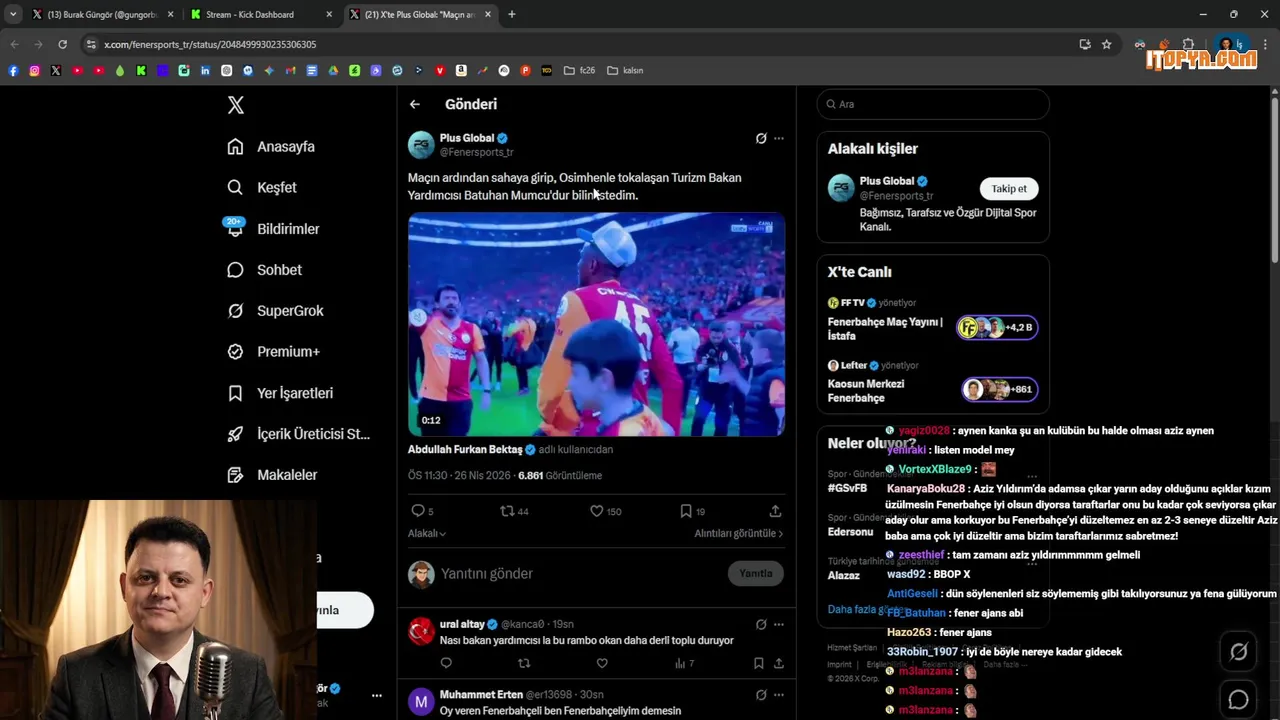Open floating chat bubble button
1280x720 pixels.
(1238, 700)
